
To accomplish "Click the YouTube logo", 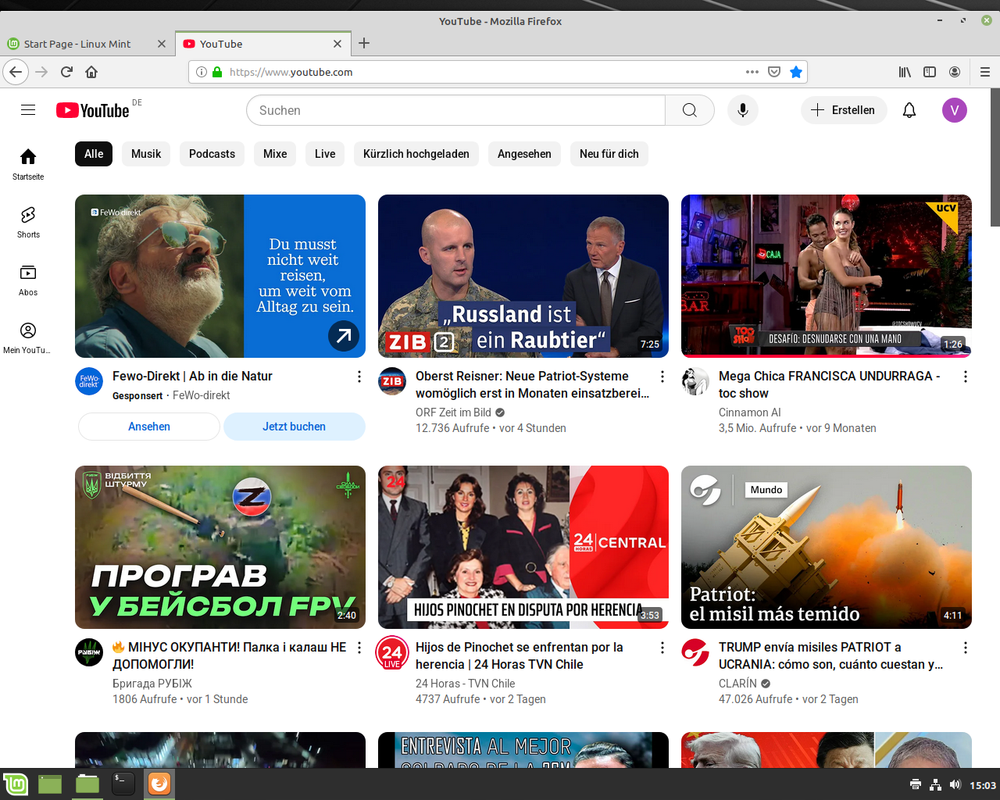I will point(92,110).
